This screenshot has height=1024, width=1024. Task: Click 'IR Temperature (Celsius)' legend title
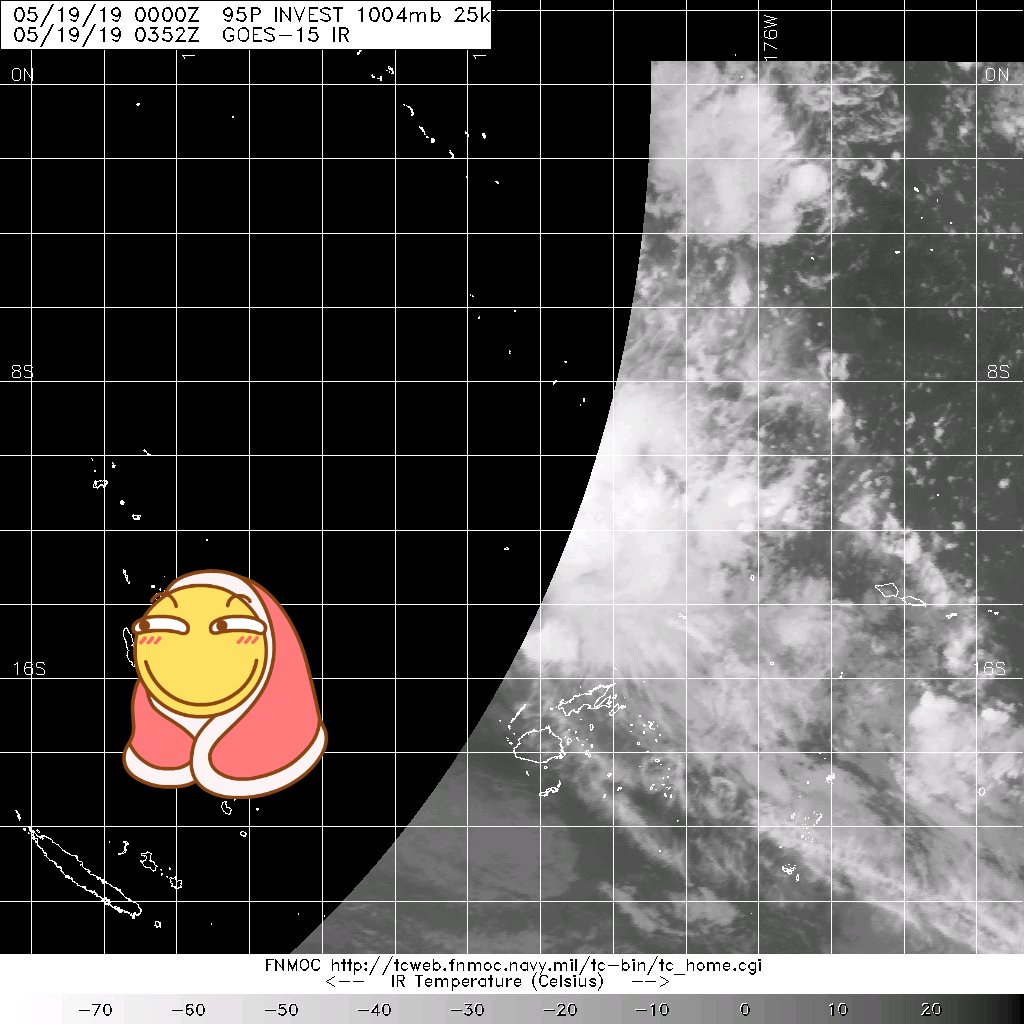click(x=497, y=981)
